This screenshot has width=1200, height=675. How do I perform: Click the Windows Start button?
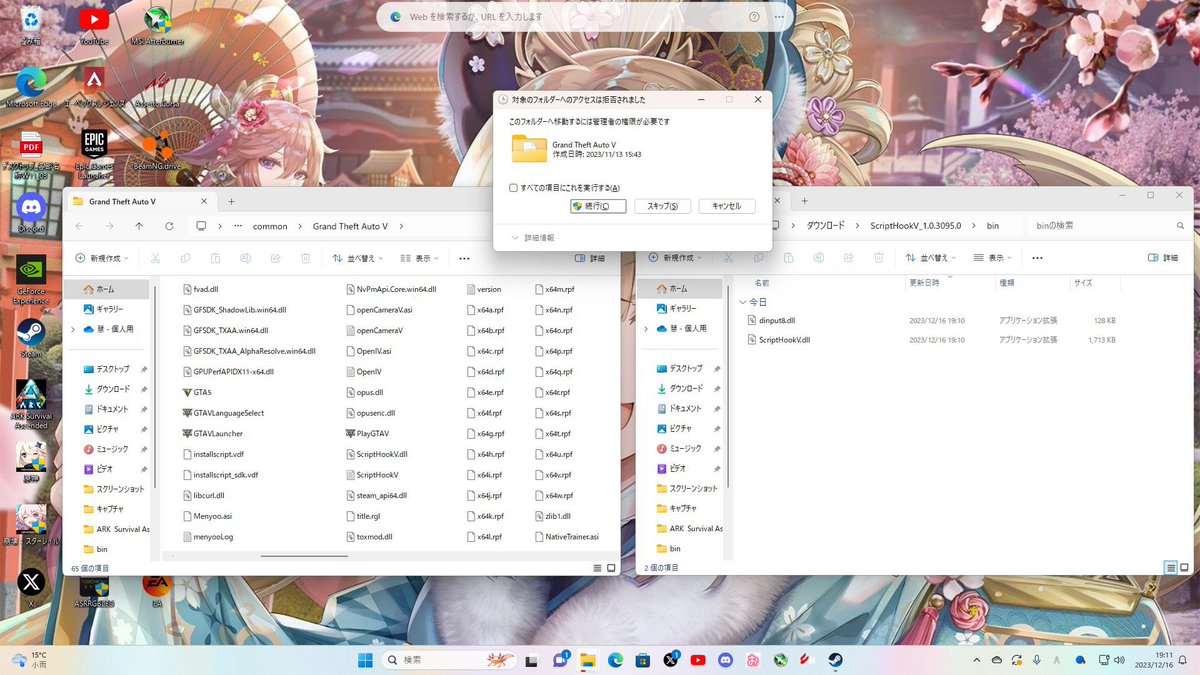coord(365,660)
